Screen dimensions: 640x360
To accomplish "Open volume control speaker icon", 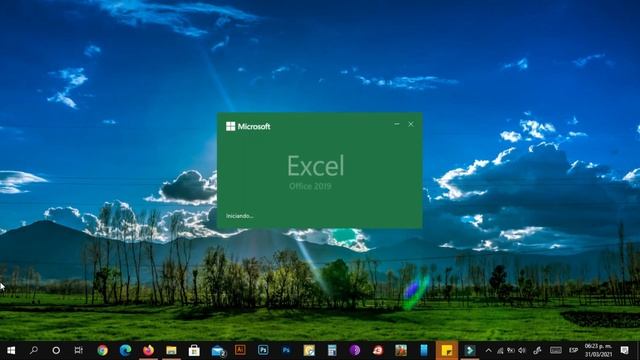I will (522, 350).
